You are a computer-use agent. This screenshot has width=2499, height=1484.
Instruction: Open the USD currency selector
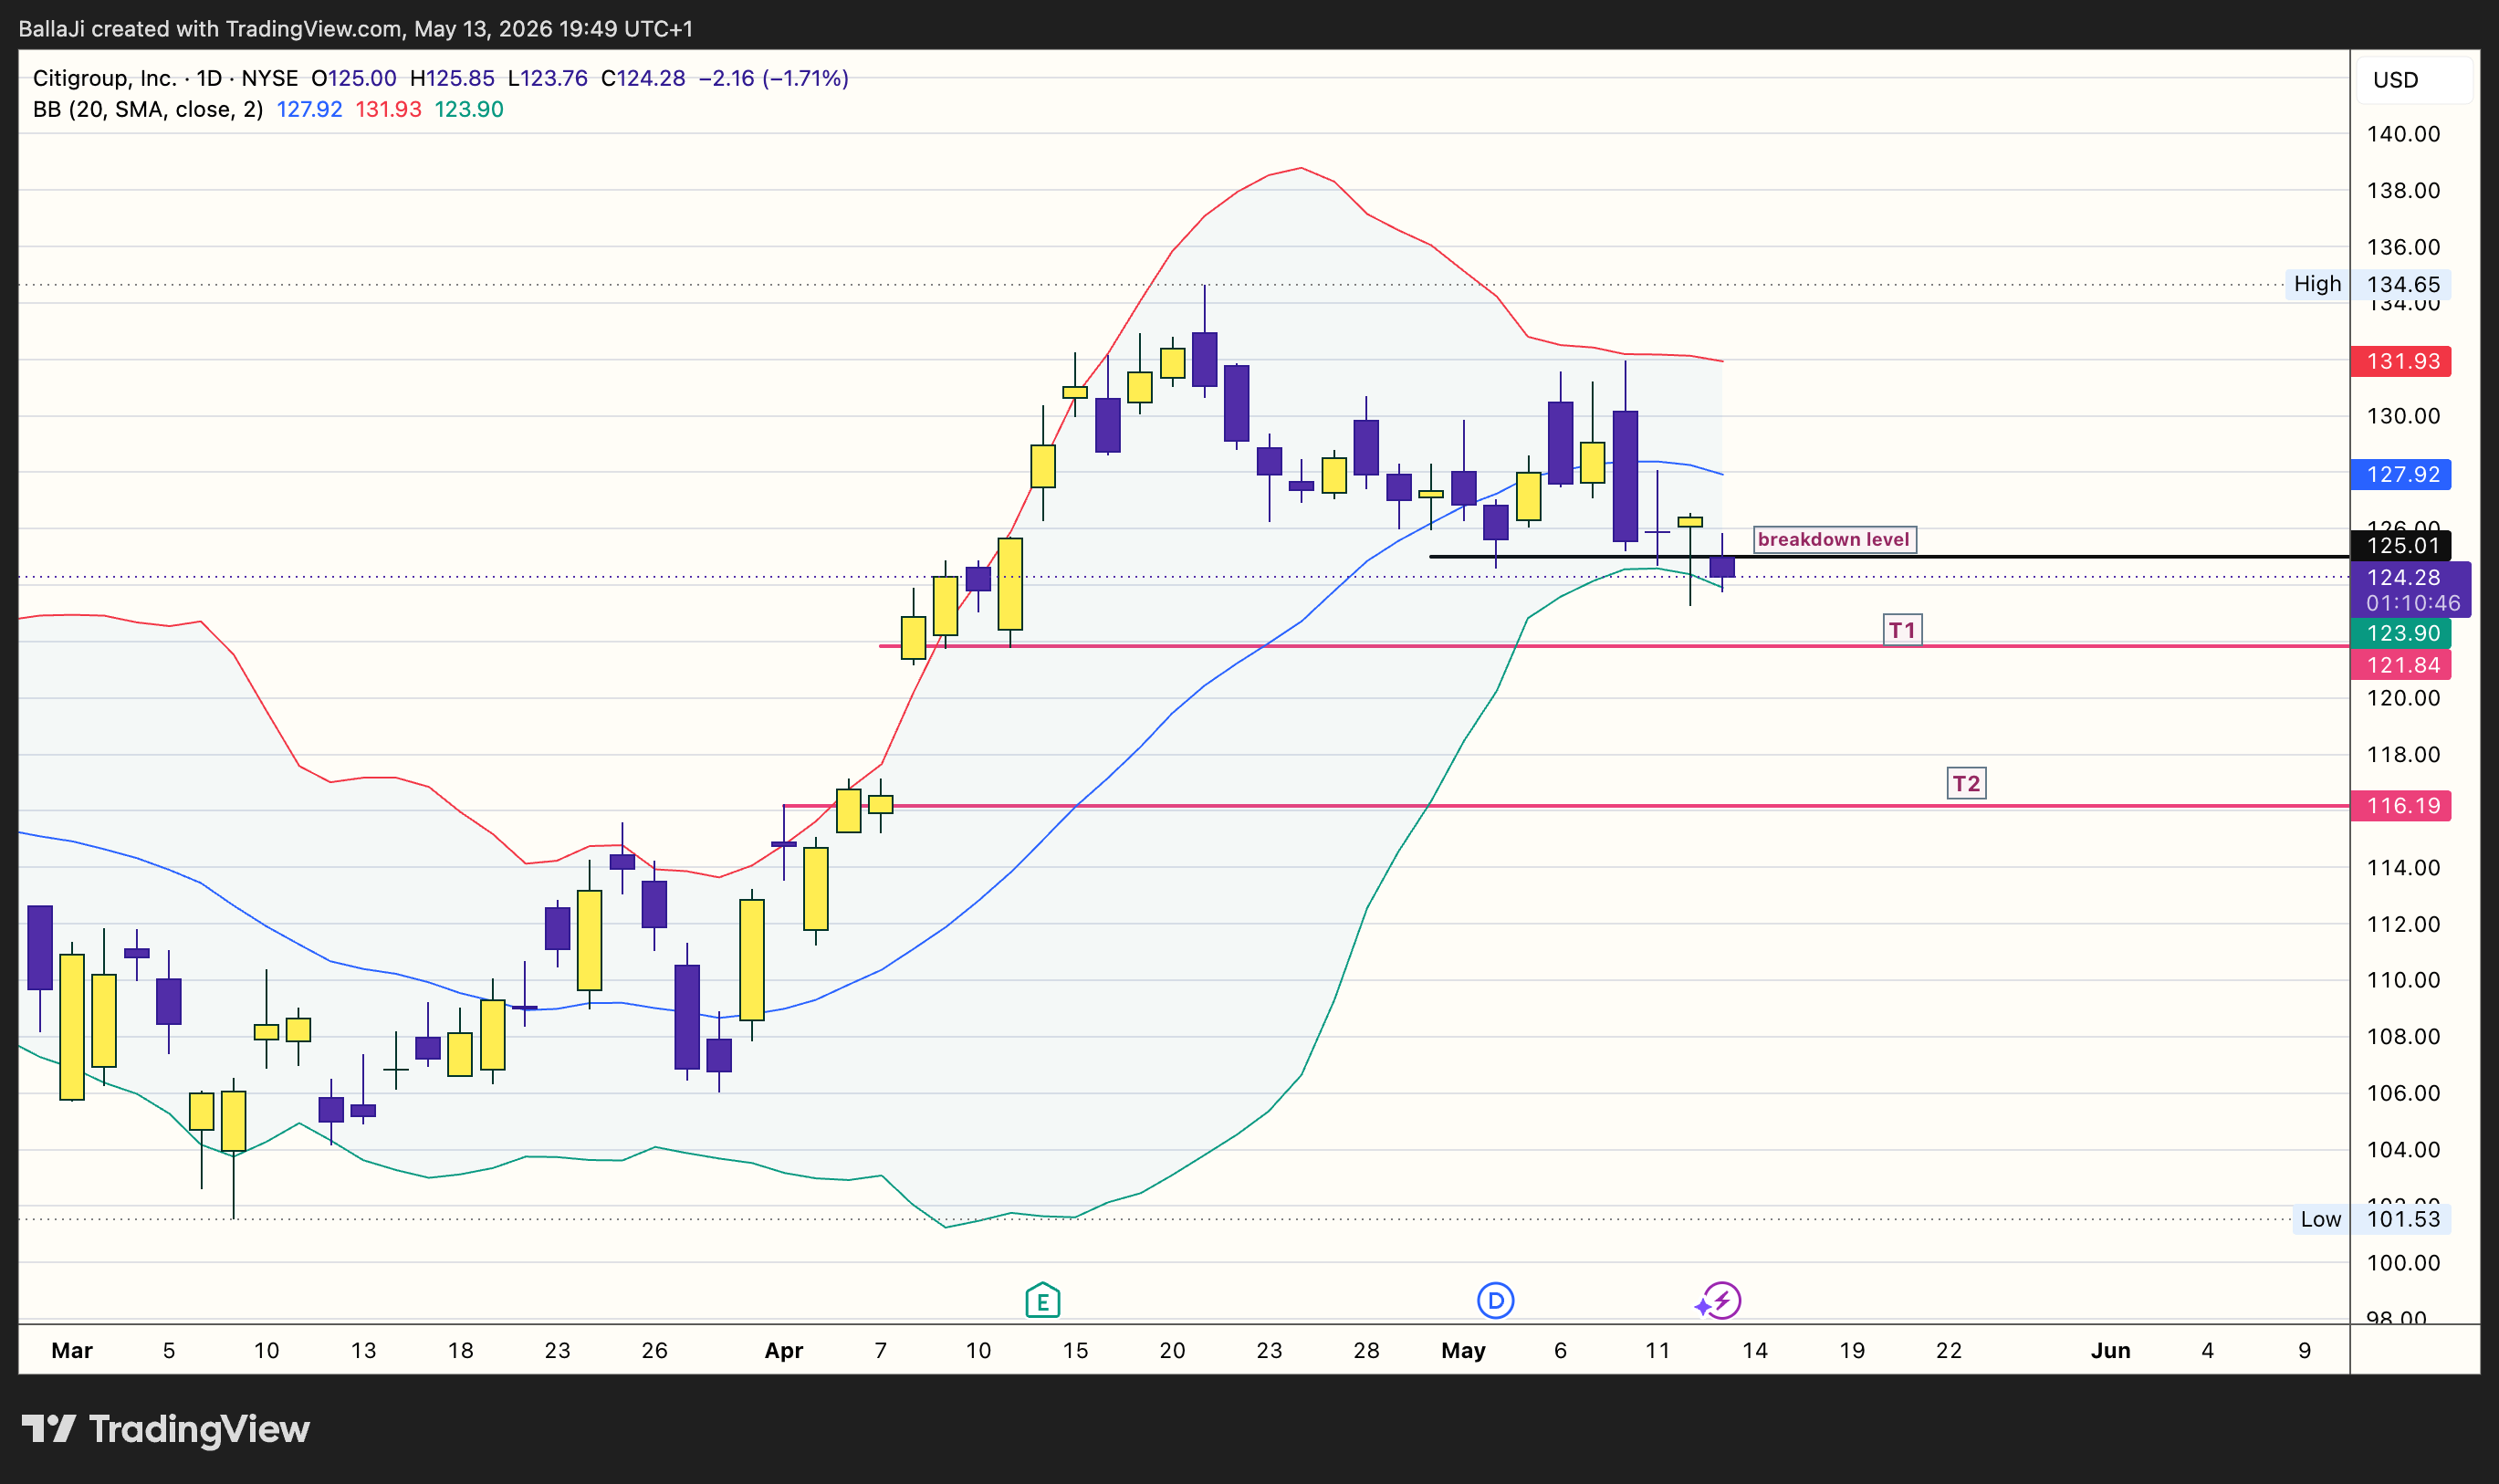[x=2415, y=80]
